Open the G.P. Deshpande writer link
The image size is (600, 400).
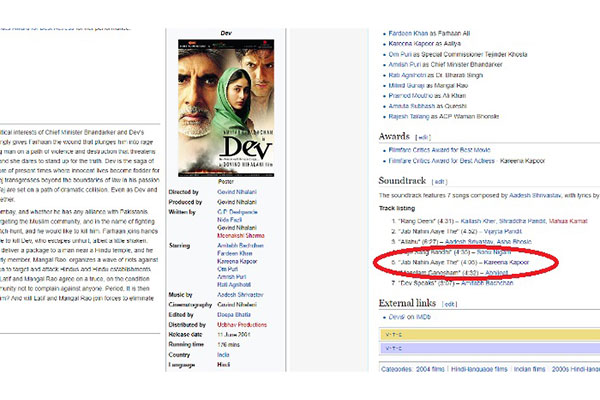(237, 212)
